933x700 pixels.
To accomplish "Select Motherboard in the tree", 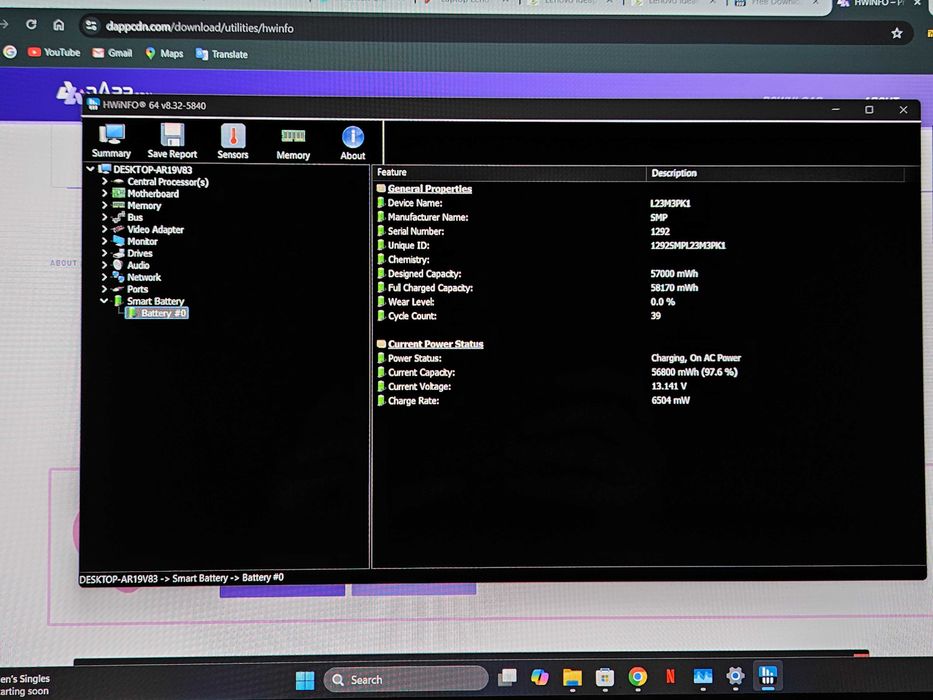I will 153,193.
